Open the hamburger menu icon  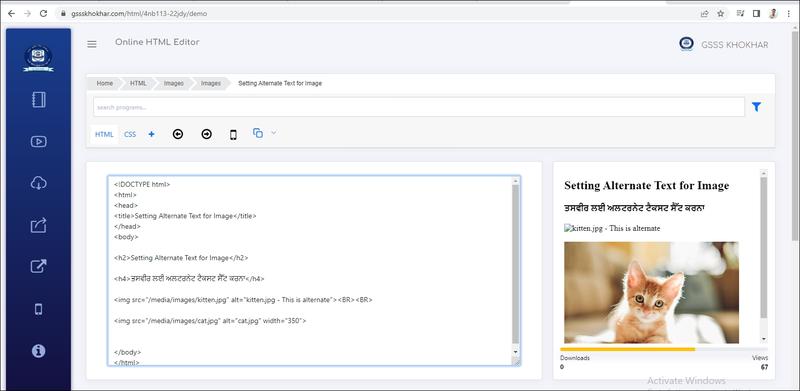click(92, 44)
